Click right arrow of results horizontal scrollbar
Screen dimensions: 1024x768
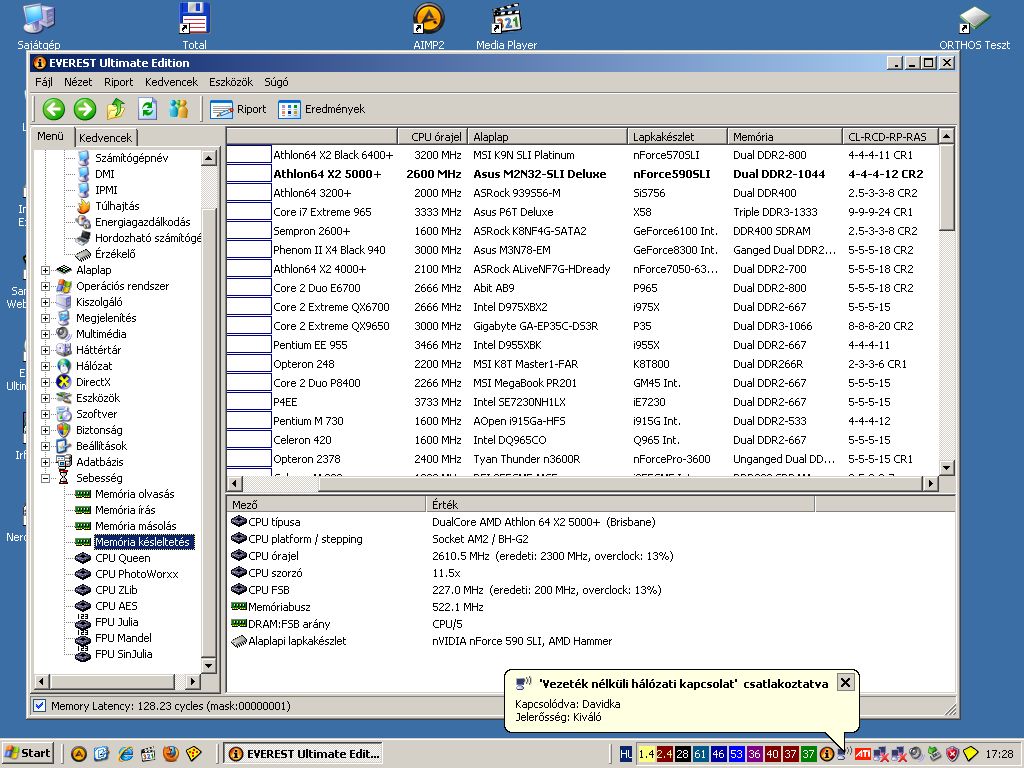931,483
